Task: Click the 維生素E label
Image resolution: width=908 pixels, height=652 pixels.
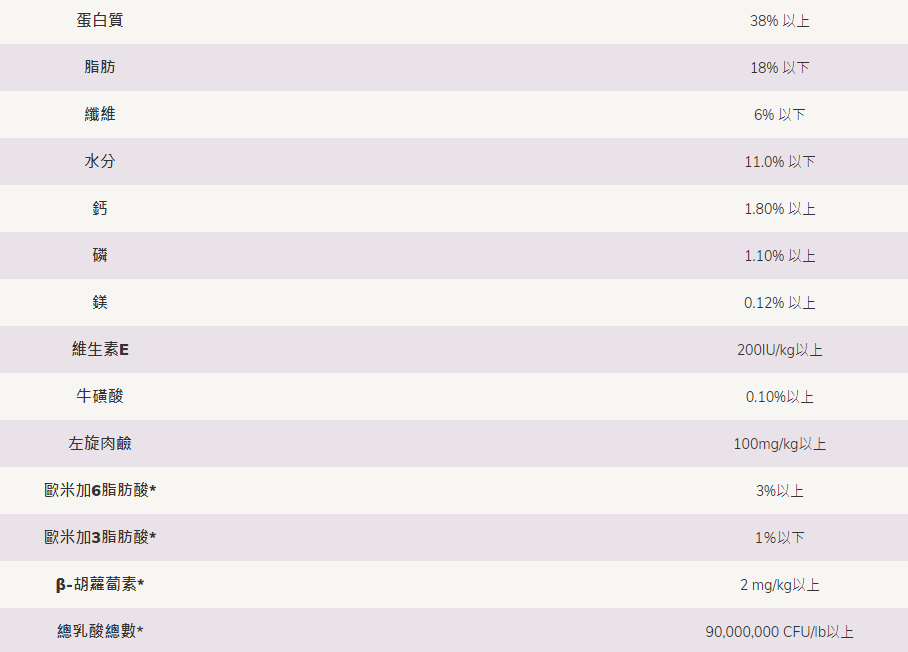Action: click(100, 350)
